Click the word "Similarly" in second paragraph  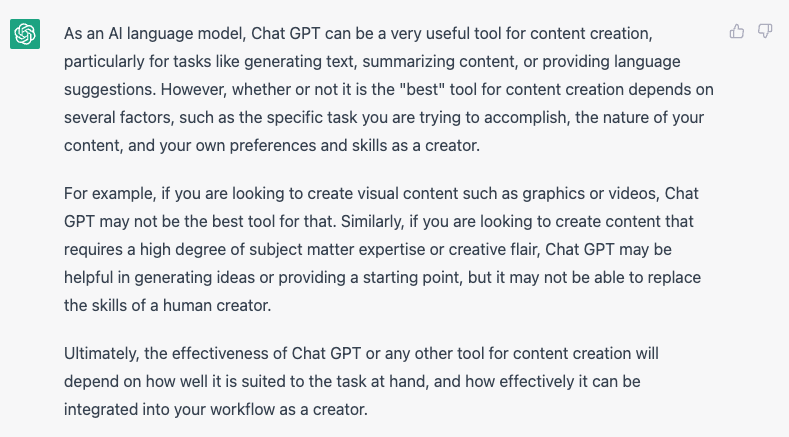click(x=371, y=222)
